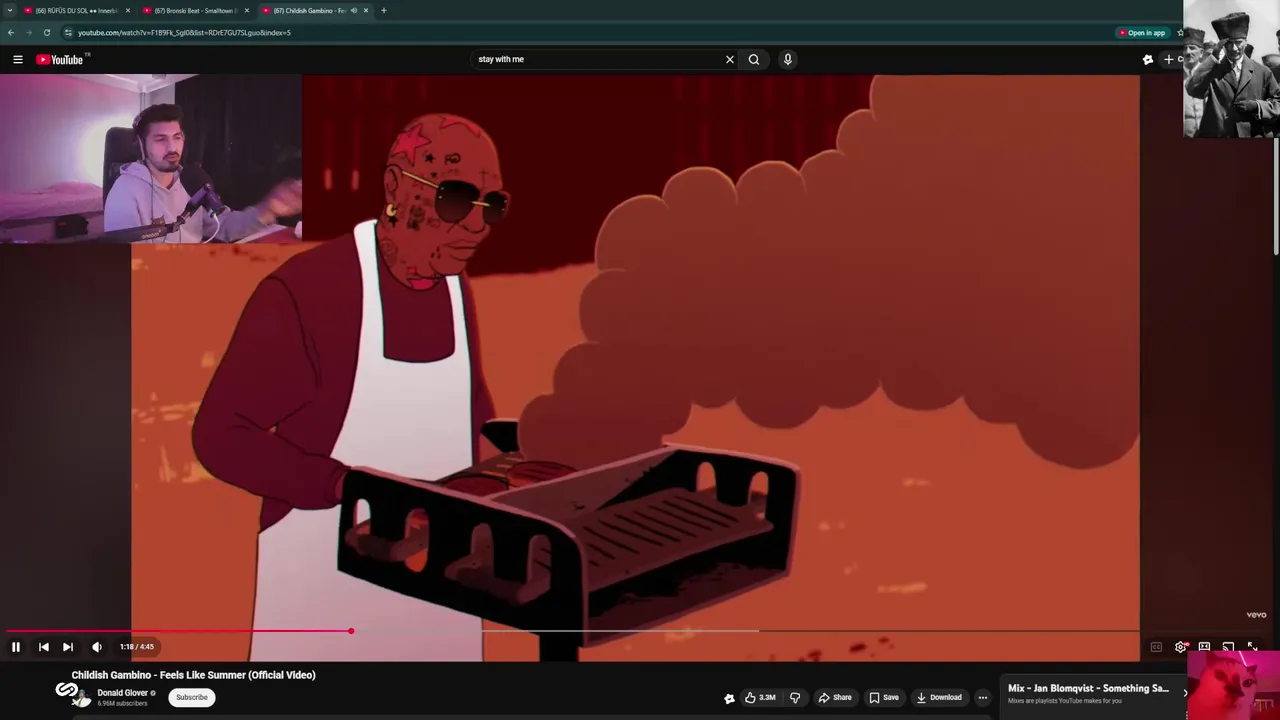Save the video to a playlist
Screen dimensions: 1280x720
click(x=883, y=698)
